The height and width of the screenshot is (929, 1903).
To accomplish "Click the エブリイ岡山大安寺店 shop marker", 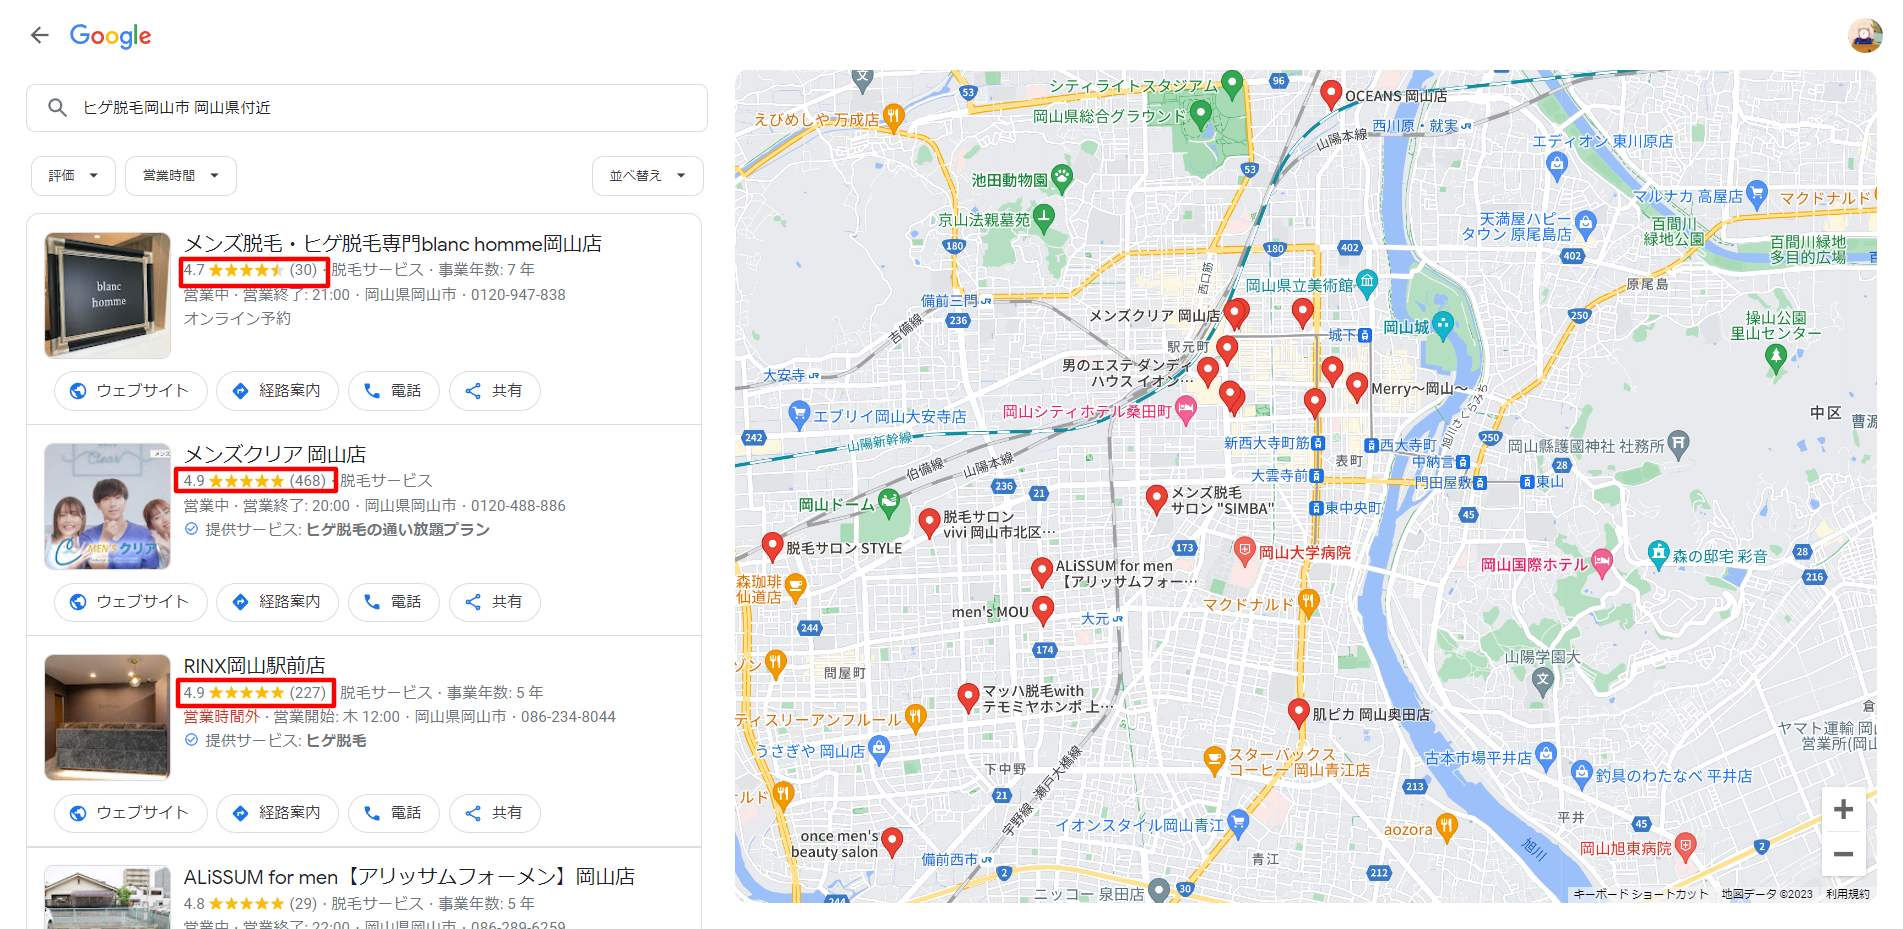I will pyautogui.click(x=799, y=414).
